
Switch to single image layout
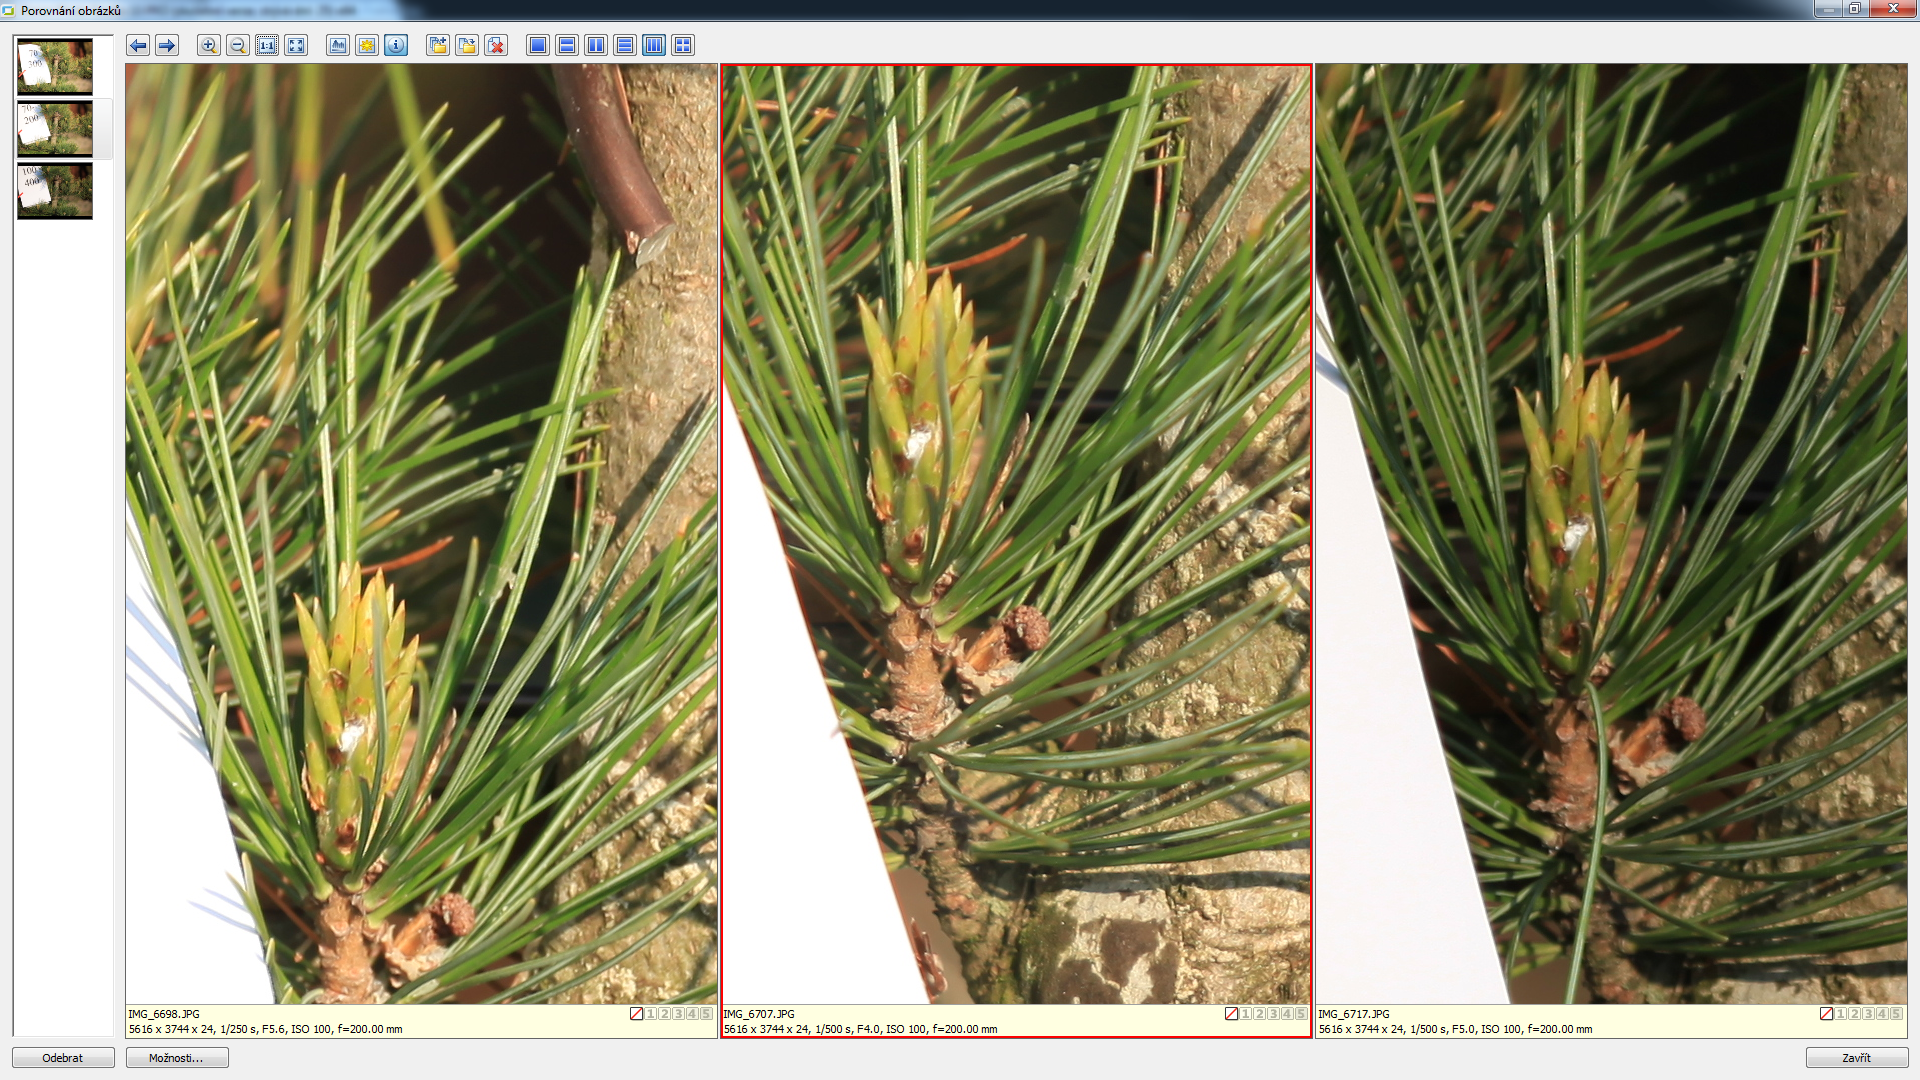(538, 45)
